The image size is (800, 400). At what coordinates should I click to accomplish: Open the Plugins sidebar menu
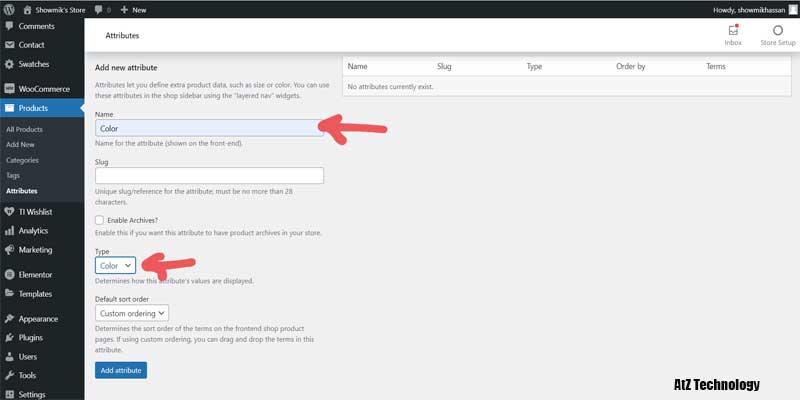(30, 337)
